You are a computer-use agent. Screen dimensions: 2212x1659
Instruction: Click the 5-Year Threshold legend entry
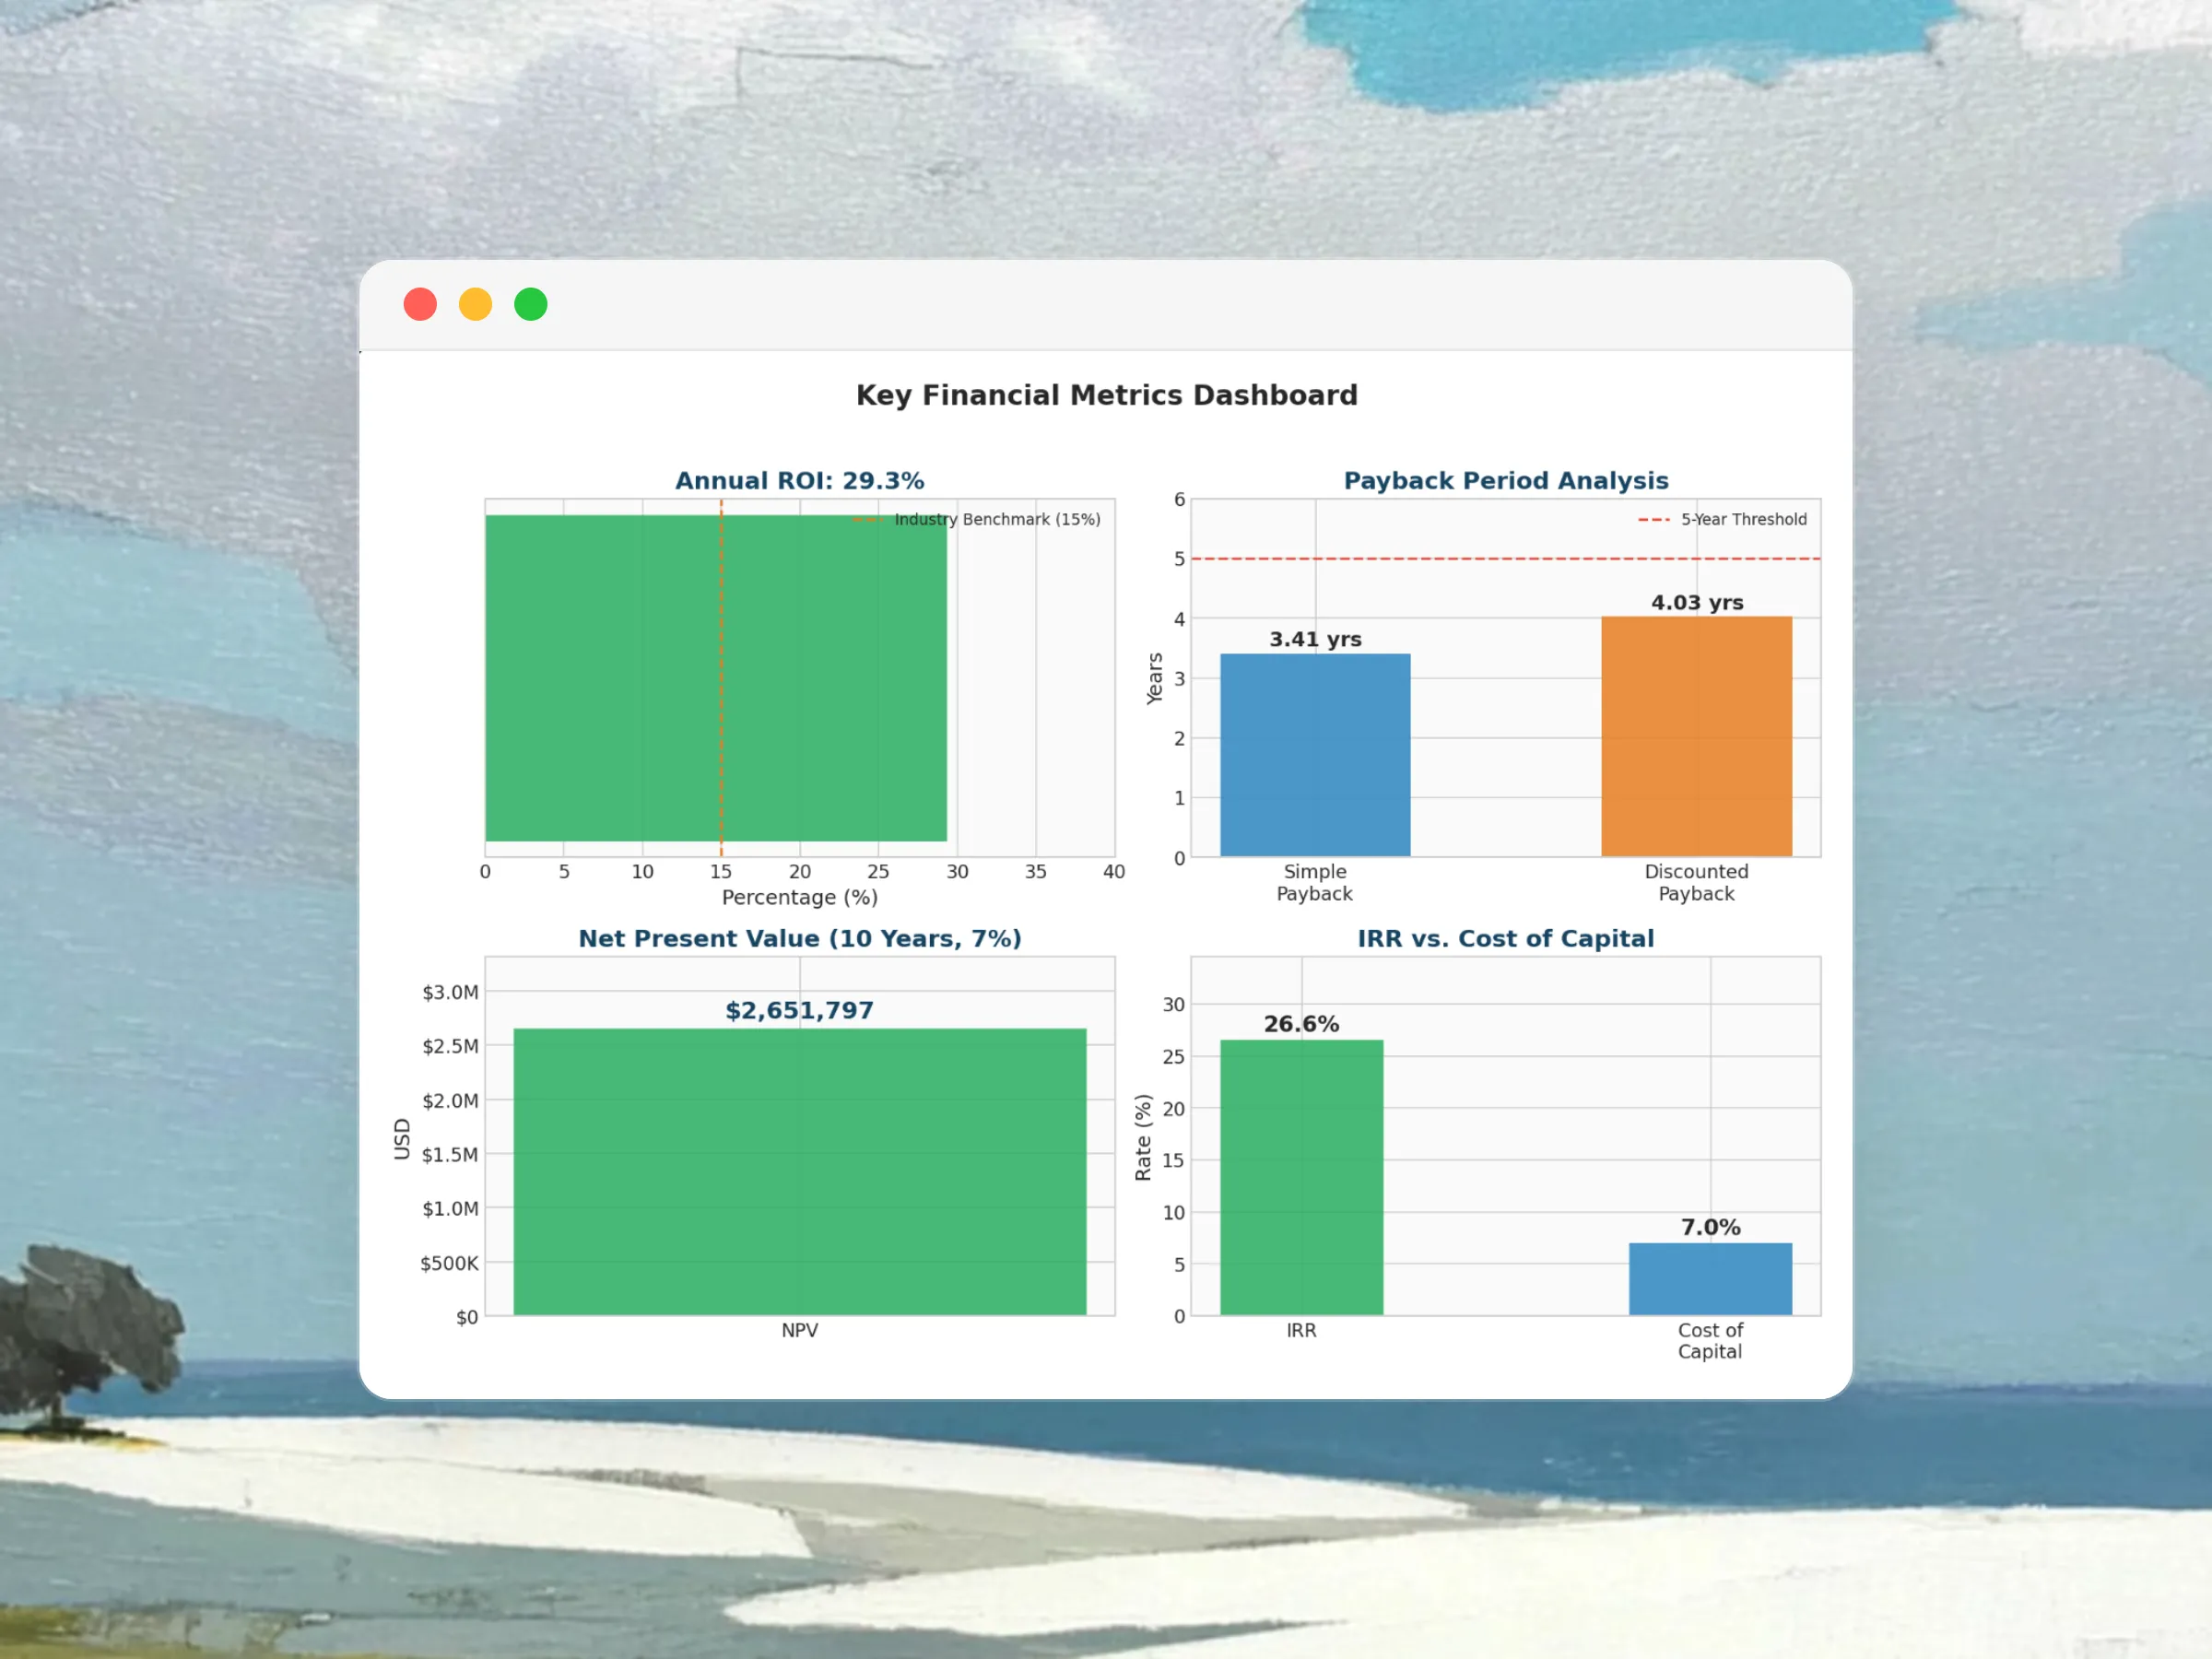pyautogui.click(x=1743, y=519)
